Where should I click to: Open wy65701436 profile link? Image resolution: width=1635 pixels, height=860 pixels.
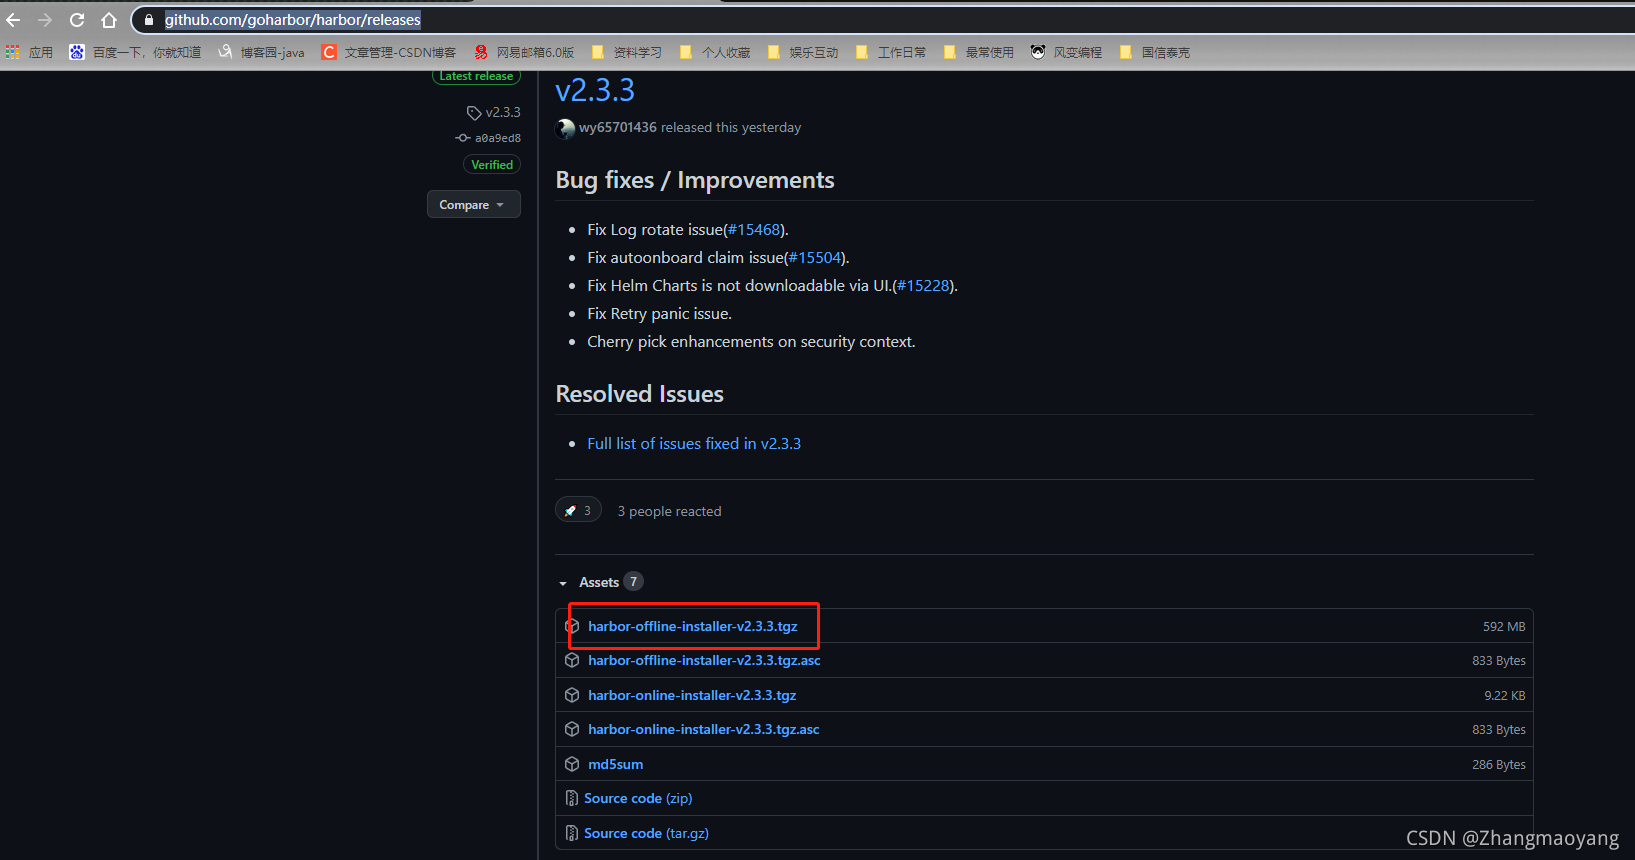618,127
